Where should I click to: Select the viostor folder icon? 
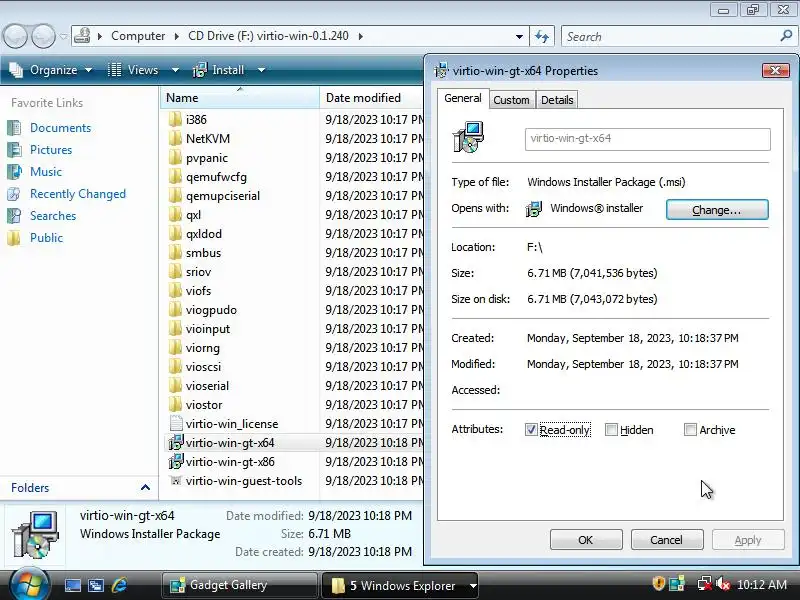coord(175,405)
